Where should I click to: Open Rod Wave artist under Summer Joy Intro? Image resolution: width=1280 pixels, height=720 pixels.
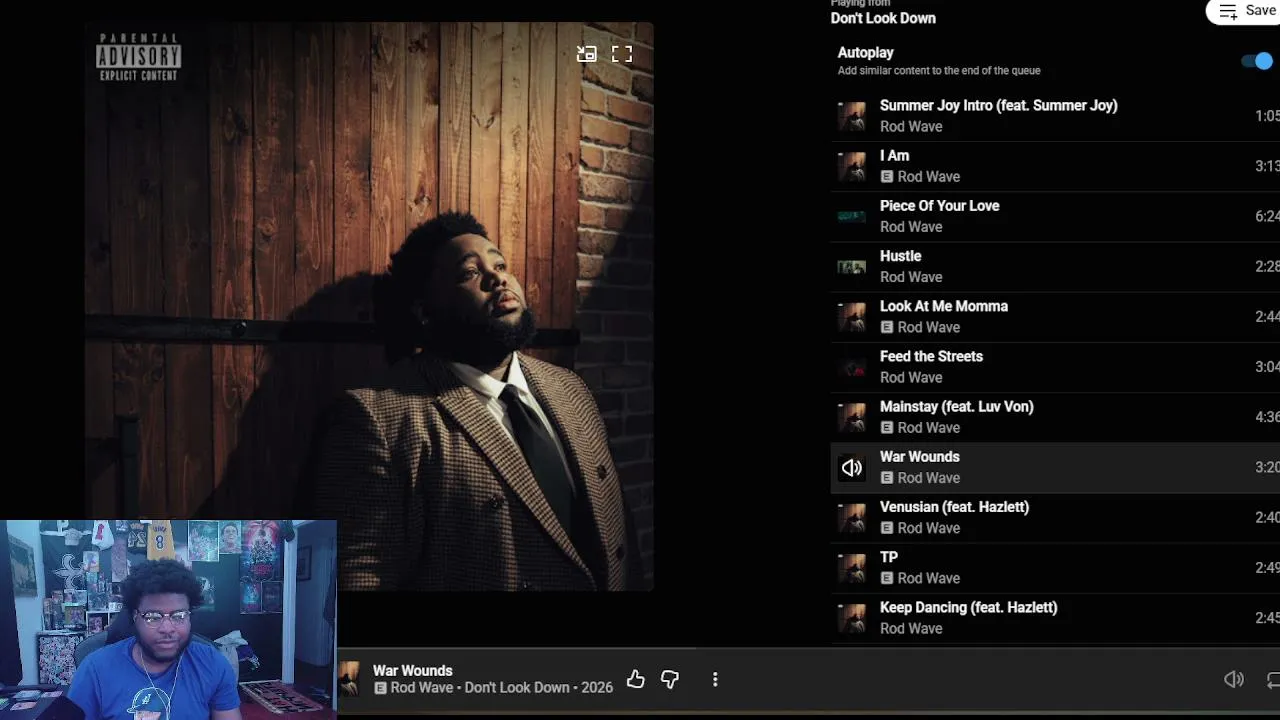pyautogui.click(x=911, y=127)
